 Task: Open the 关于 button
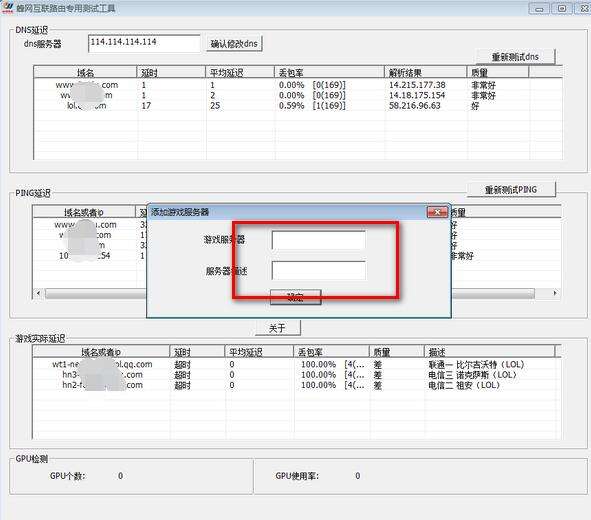278,328
